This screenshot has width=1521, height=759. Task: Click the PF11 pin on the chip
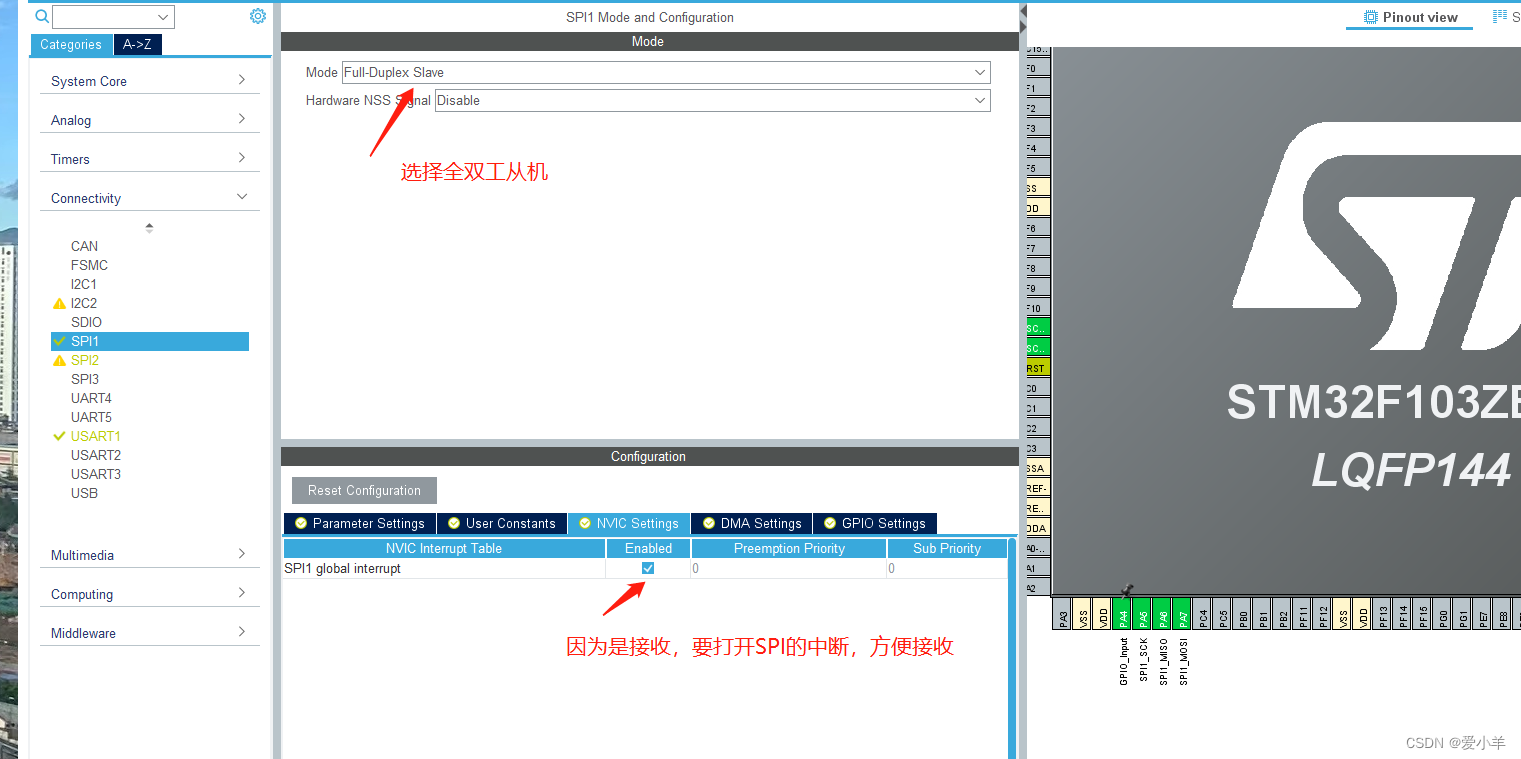[1303, 614]
